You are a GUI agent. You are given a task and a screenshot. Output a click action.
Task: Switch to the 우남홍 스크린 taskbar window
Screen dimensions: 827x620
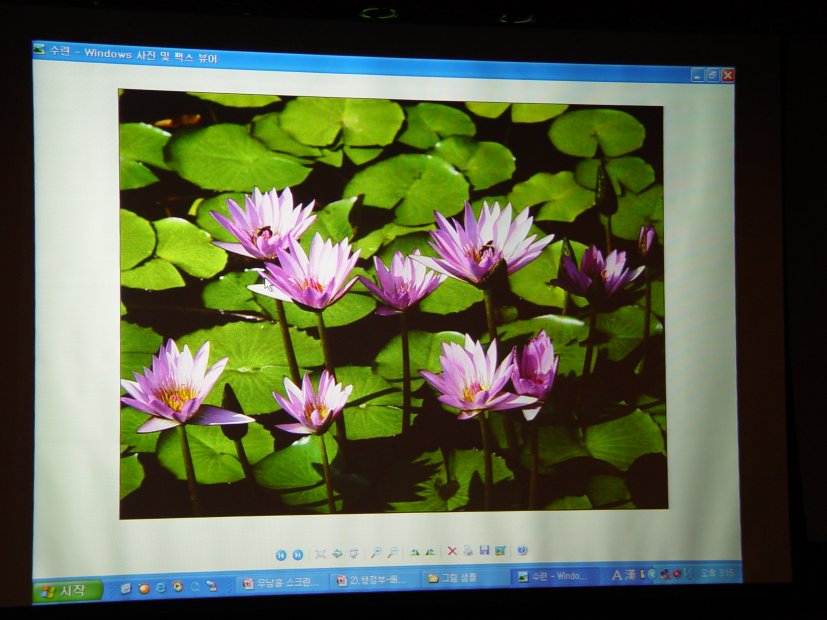tap(281, 583)
